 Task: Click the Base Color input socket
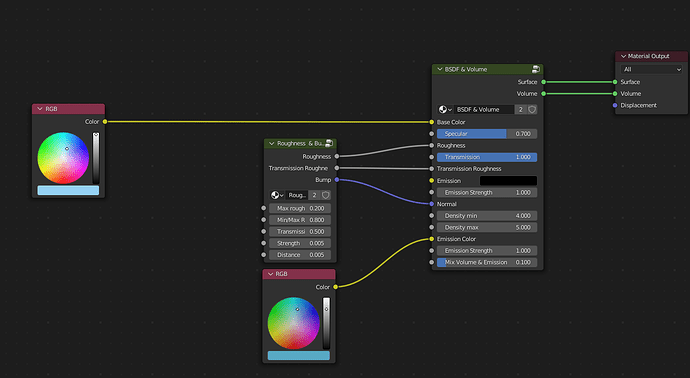432,122
